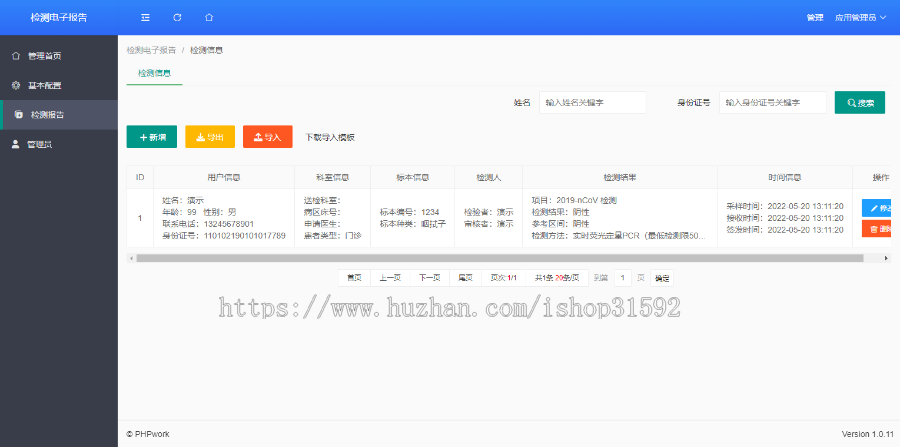This screenshot has height=447, width=900.
Task: Open 基本配置 in the sidebar
Action: pos(59,85)
